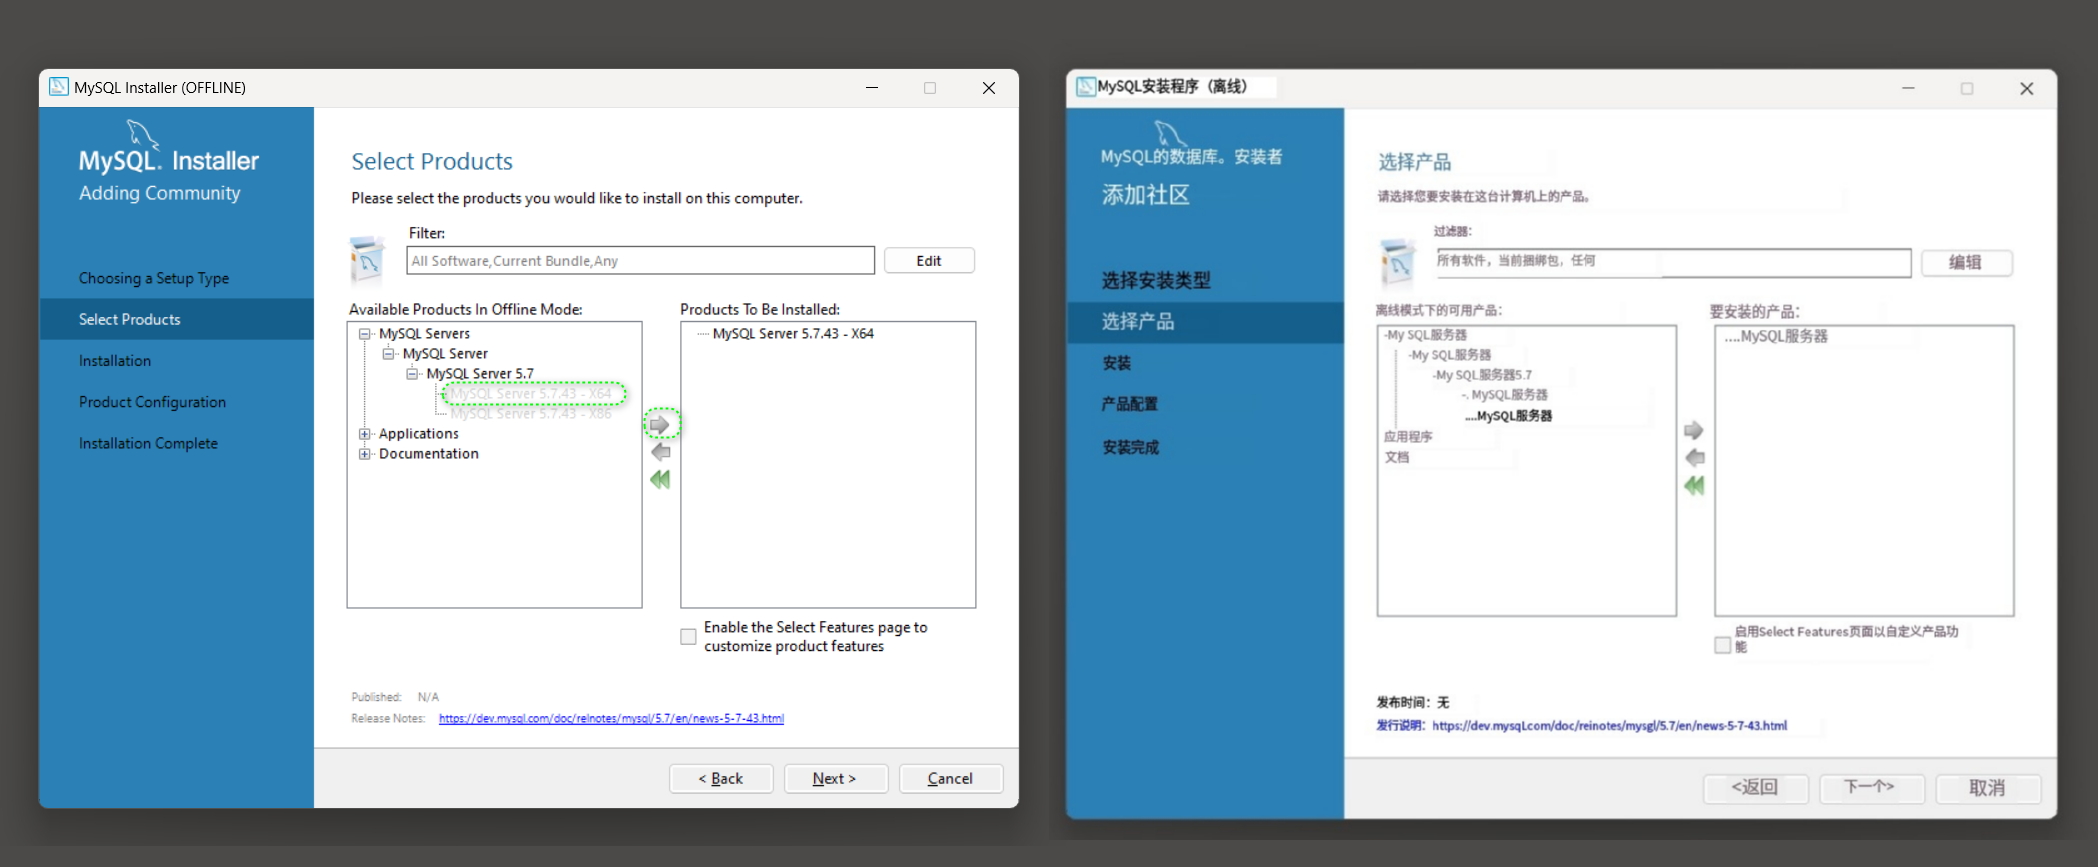Screen dimensions: 2098x867
Task: Open the 发行说明 release notes link in Chinese window
Action: (x=1609, y=726)
